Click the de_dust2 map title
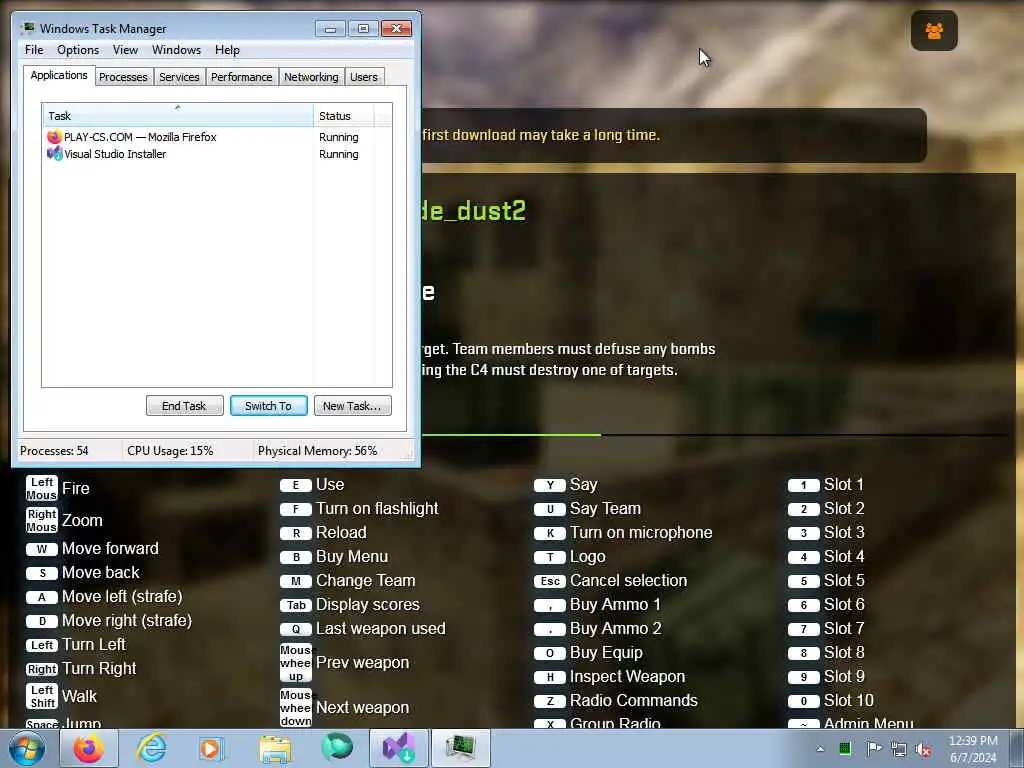 point(473,211)
